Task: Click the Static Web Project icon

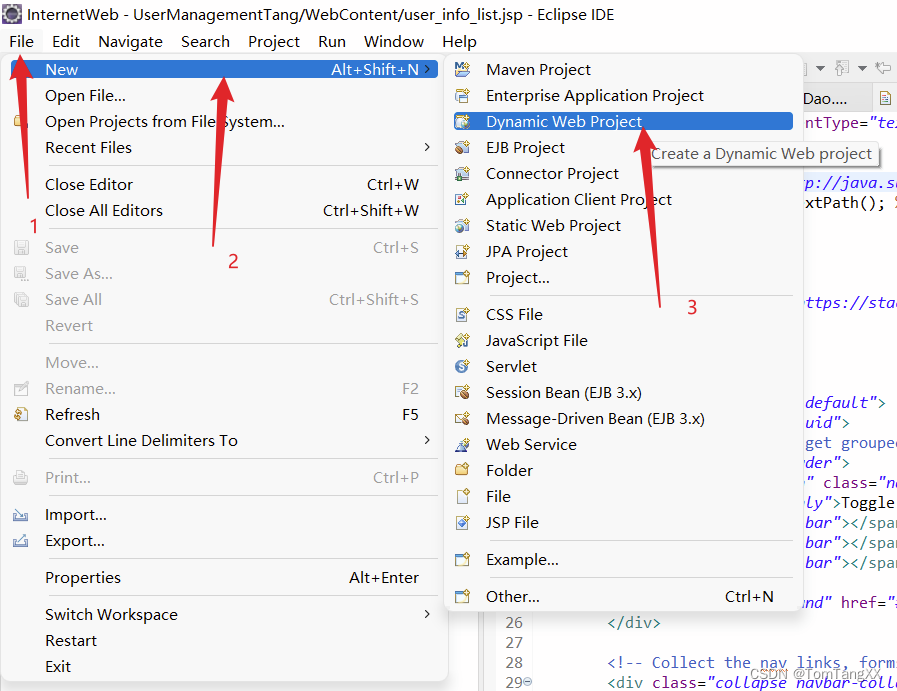Action: tap(462, 225)
